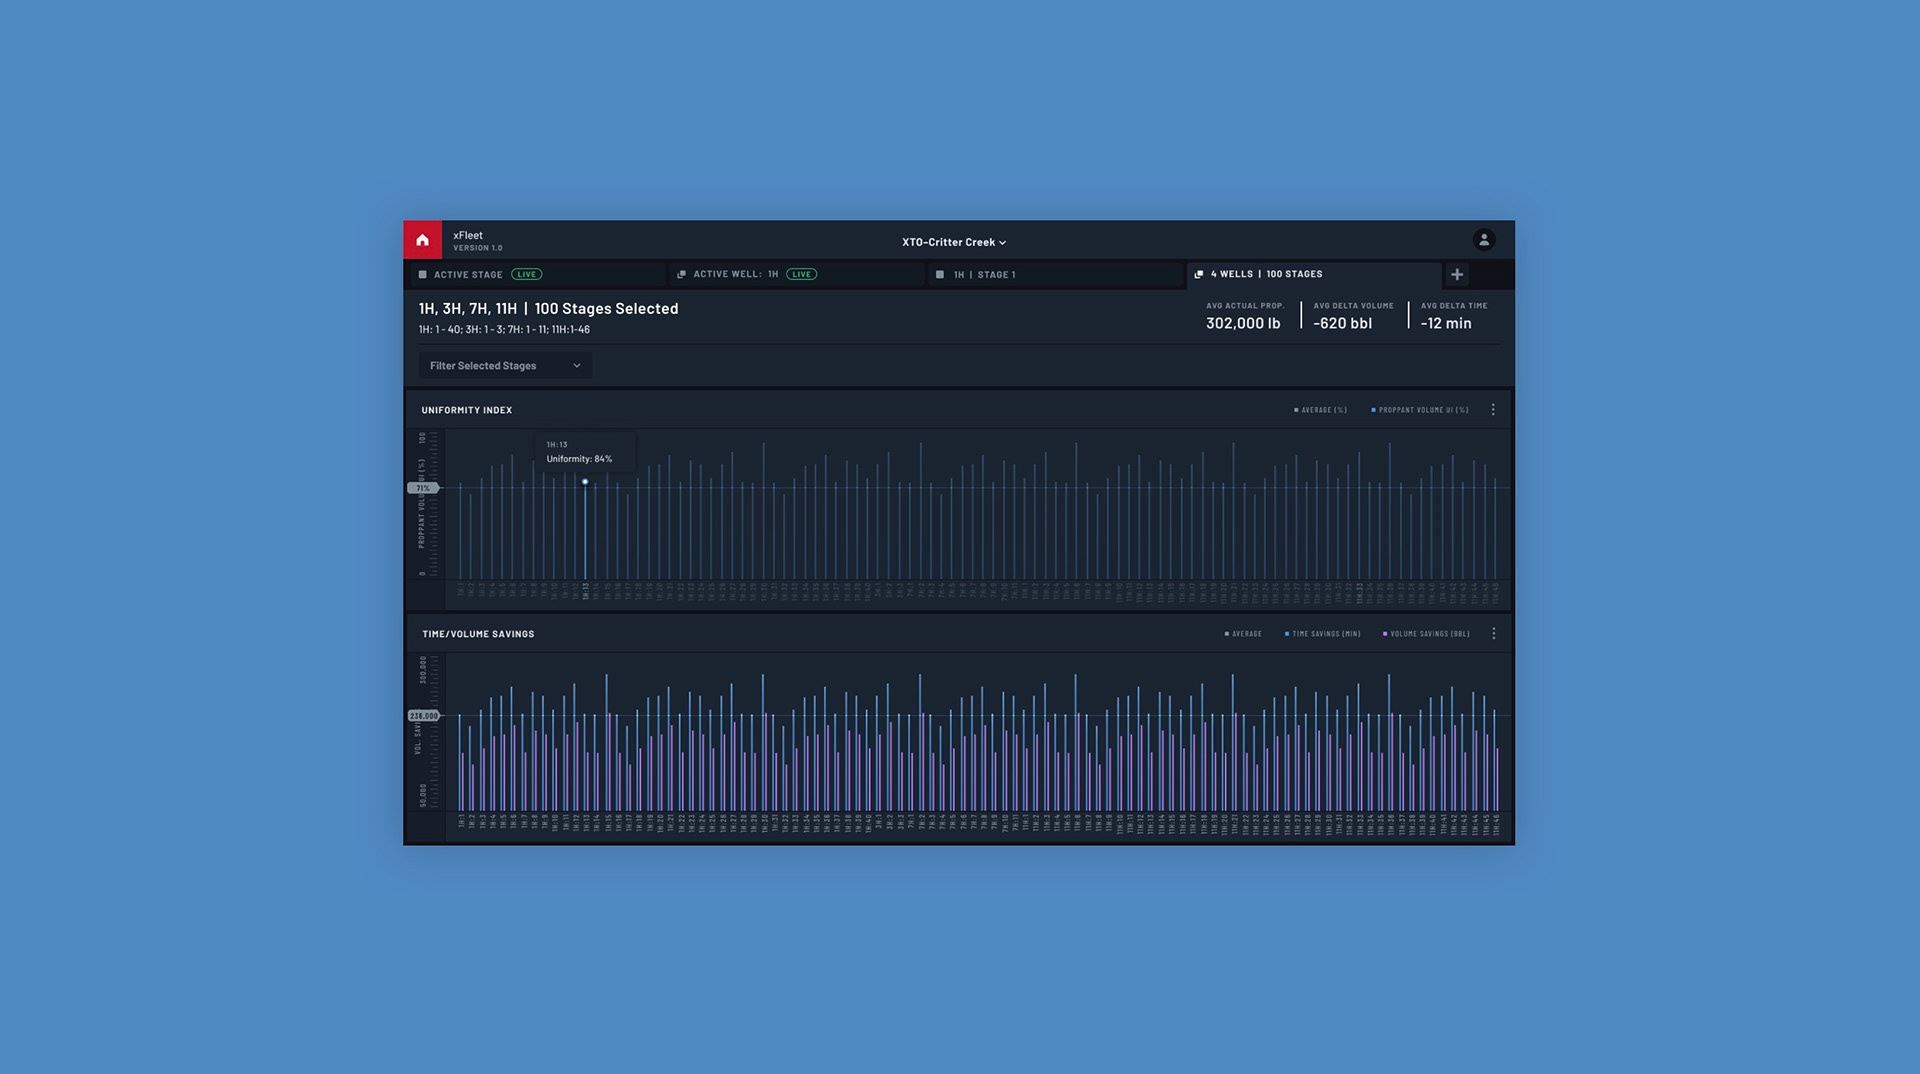Viewport: 1920px width, 1074px height.
Task: Click the highlighted 1H:13 data point
Action: [x=585, y=482]
